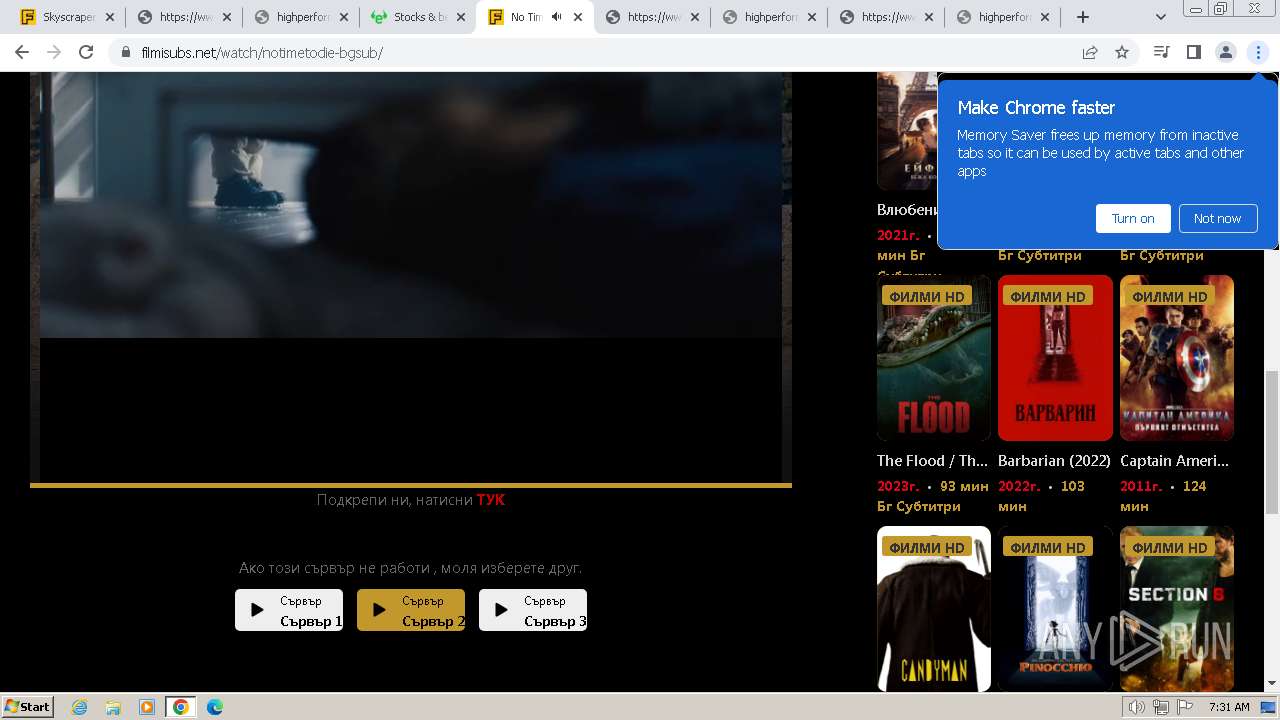Open the Chrome side panel
The width and height of the screenshot is (1280, 720).
tap(1193, 52)
